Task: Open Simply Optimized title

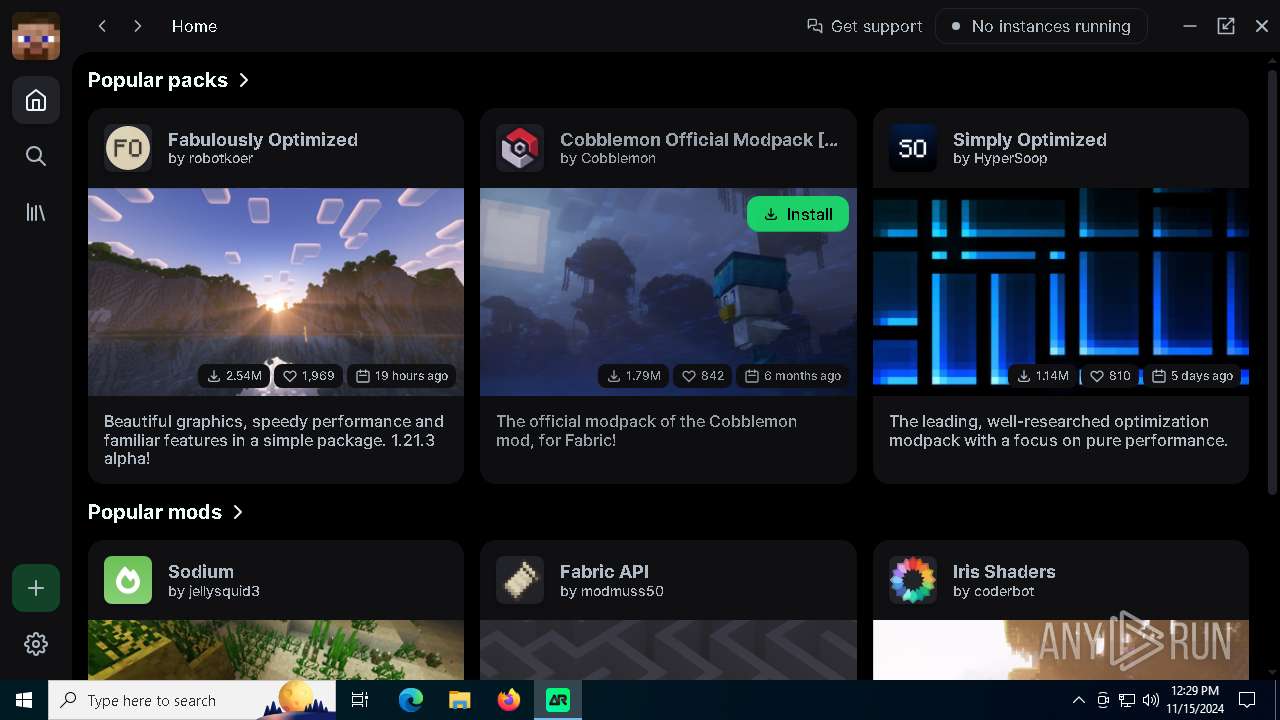Action: coord(1030,139)
